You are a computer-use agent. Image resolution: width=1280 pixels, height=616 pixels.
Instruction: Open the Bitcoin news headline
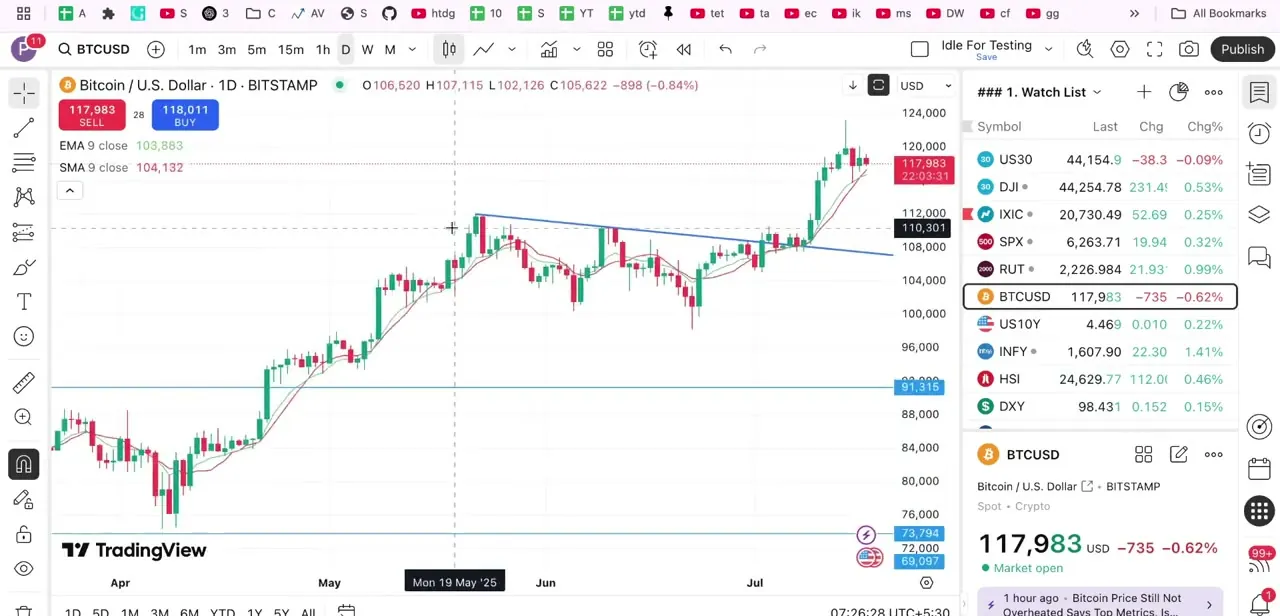point(1100,604)
